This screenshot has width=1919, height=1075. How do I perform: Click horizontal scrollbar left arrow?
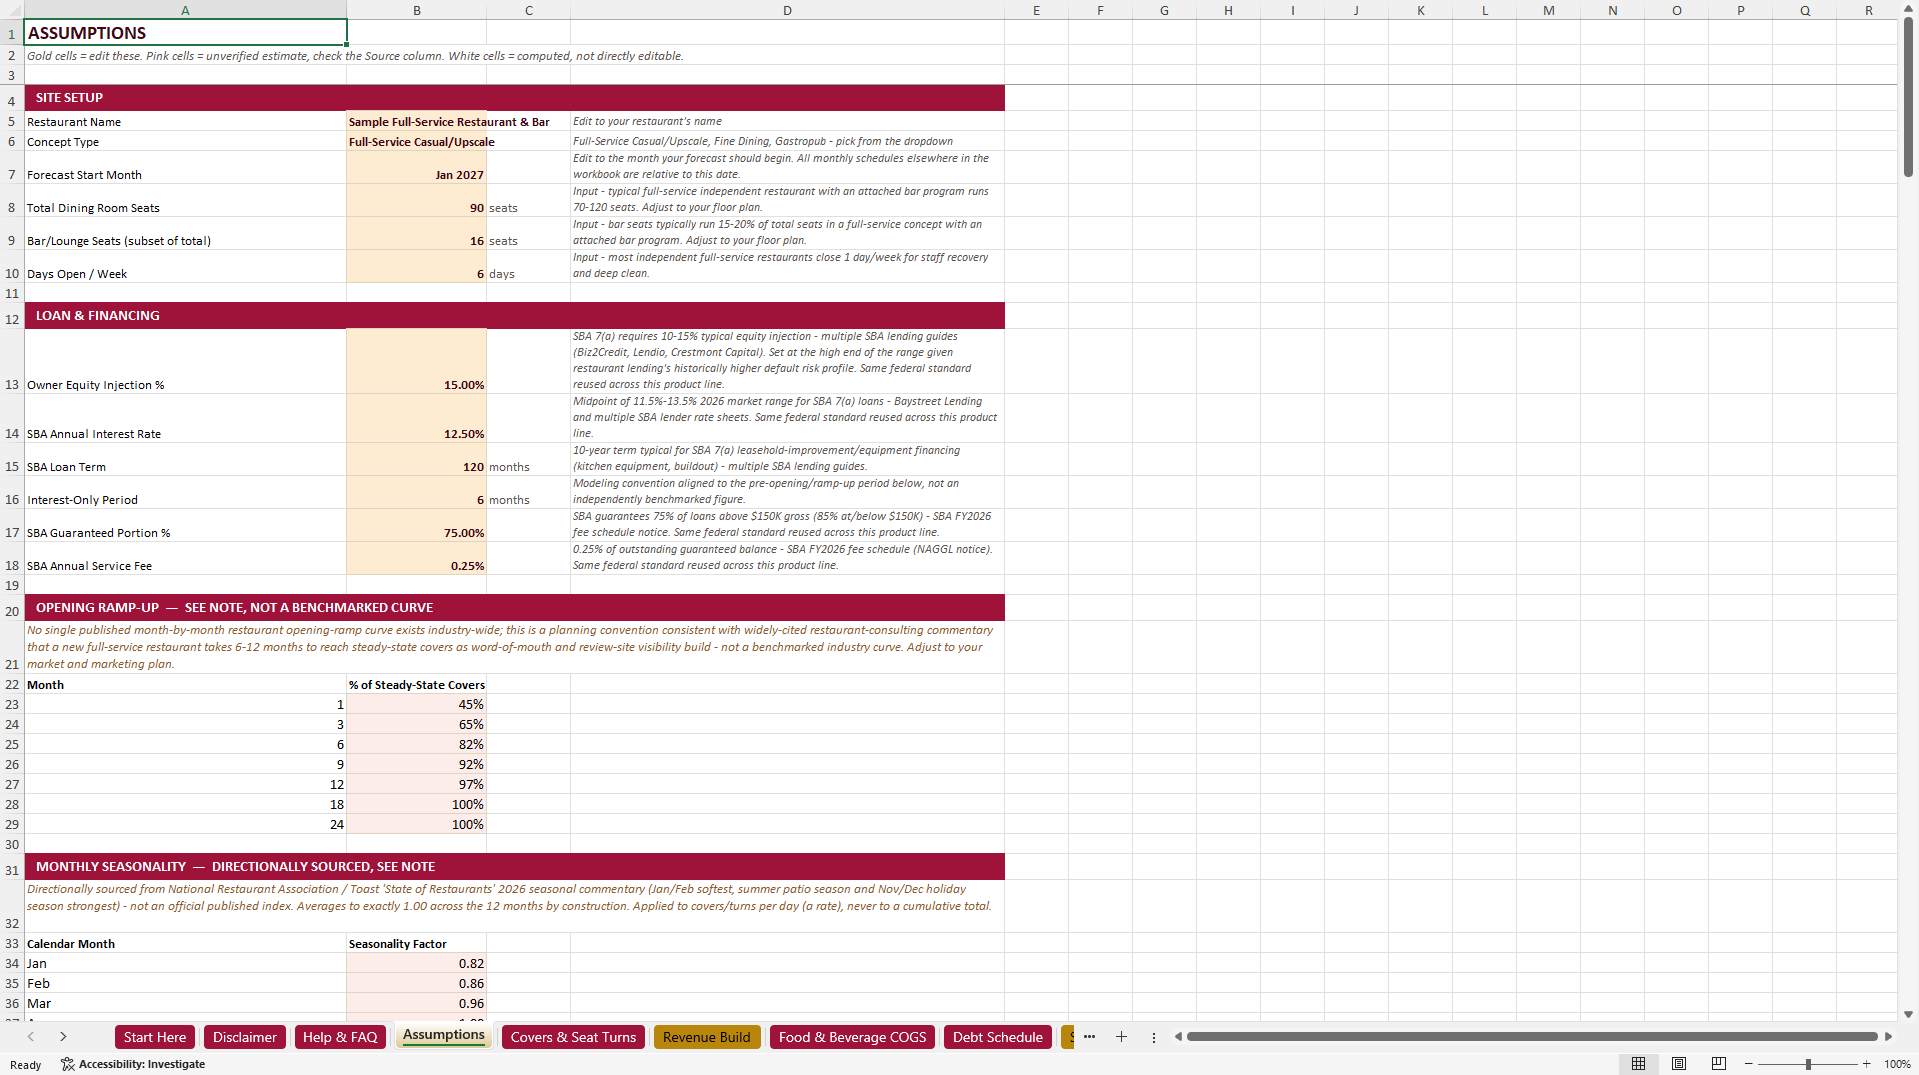point(1178,1037)
